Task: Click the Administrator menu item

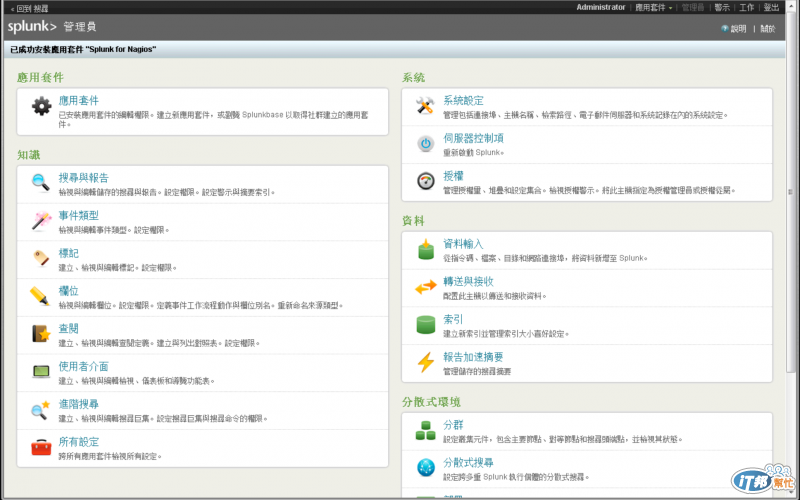Action: coord(601,7)
